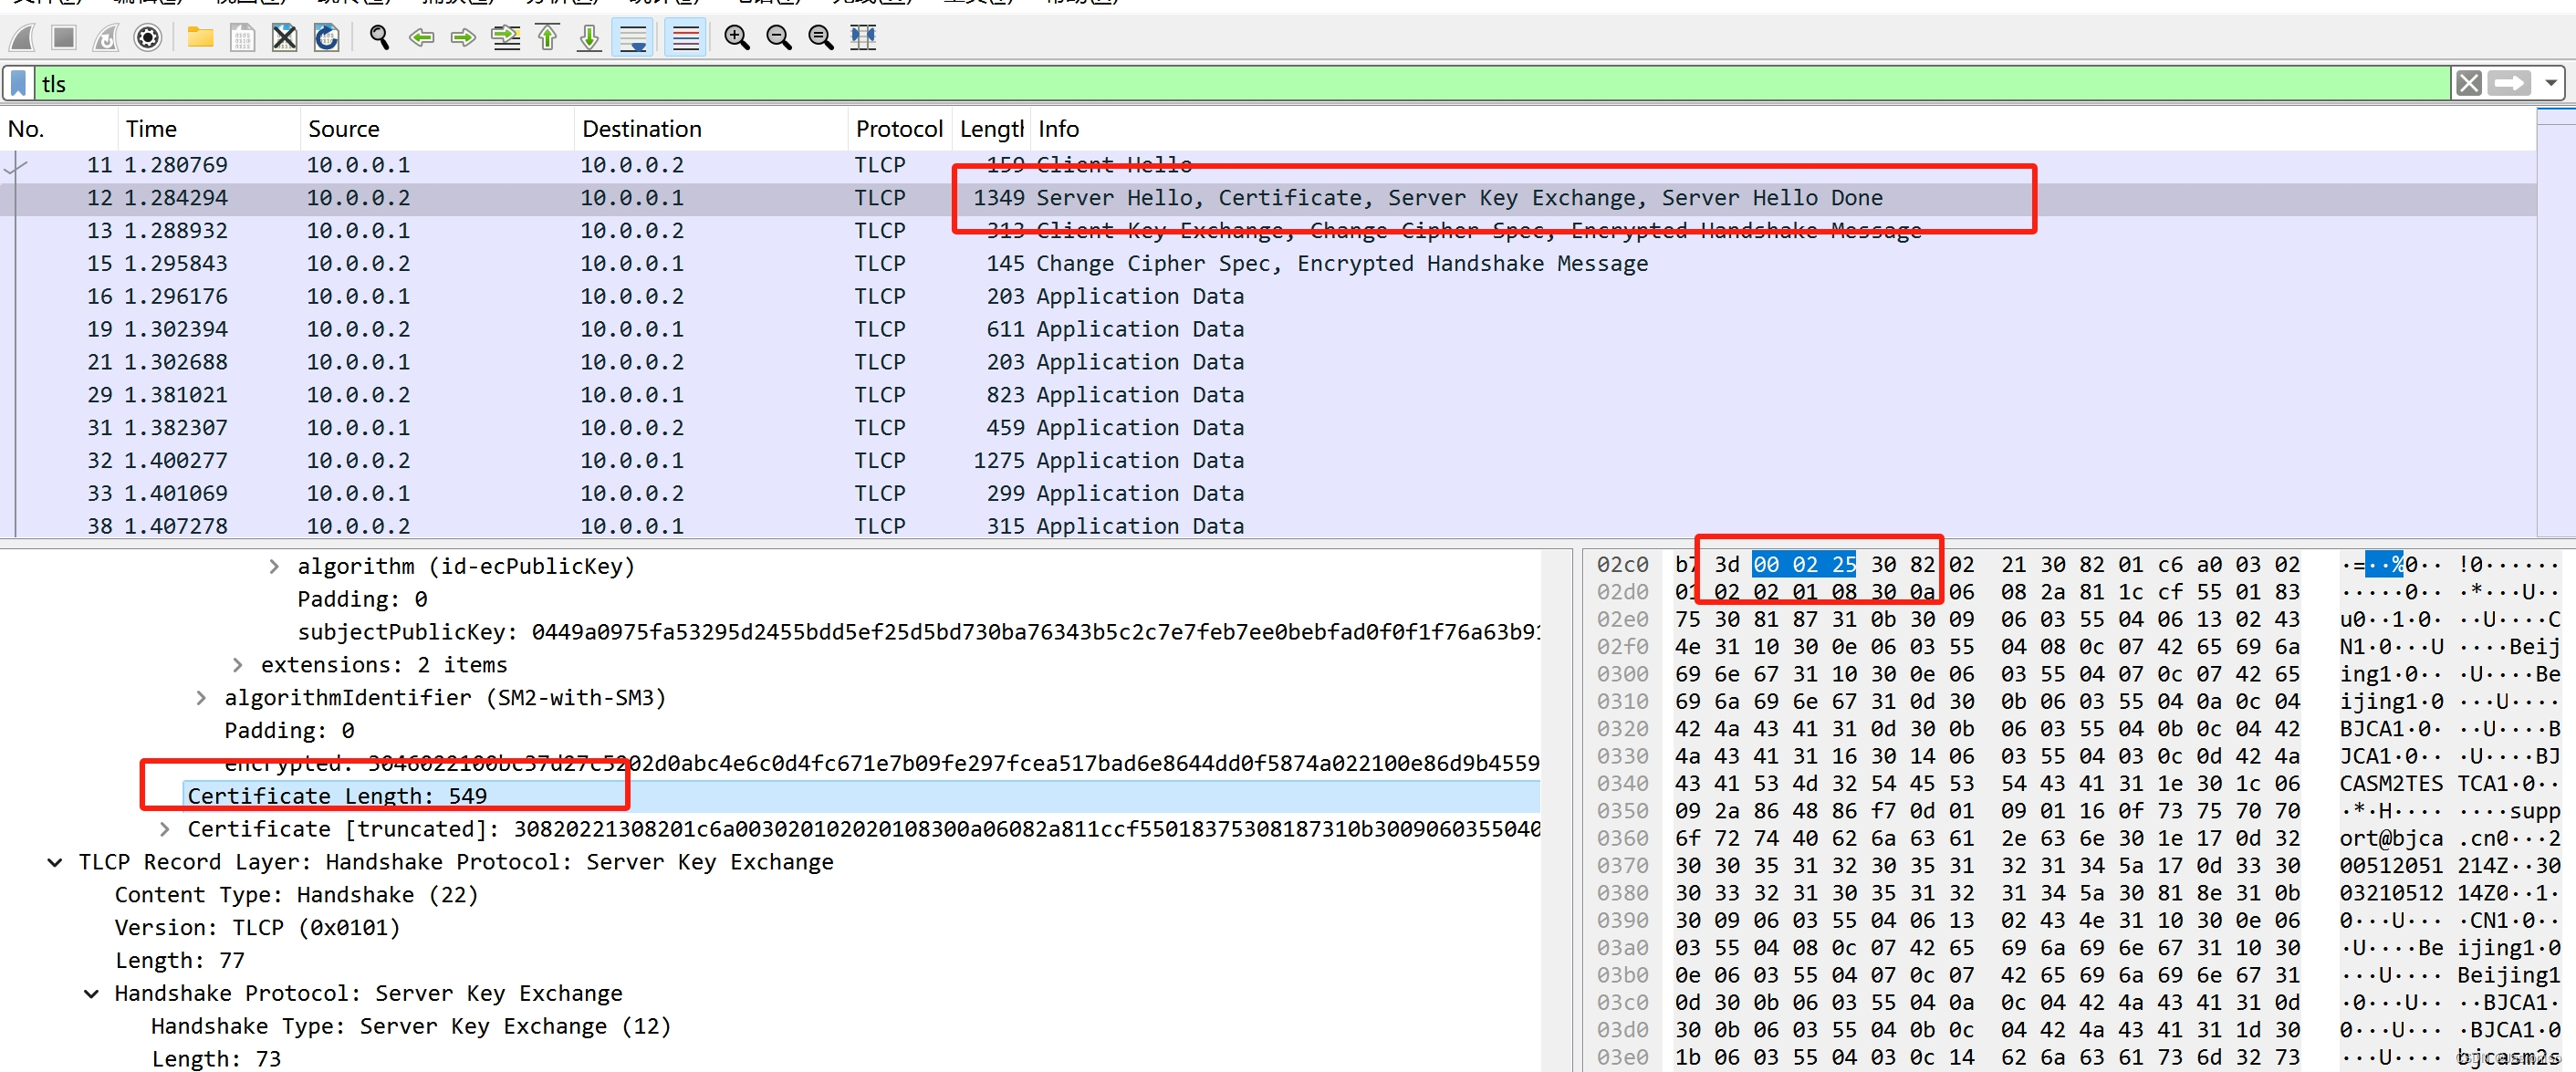Expand the extensions: 2 items node
The width and height of the screenshot is (2576, 1072).
pyautogui.click(x=237, y=665)
